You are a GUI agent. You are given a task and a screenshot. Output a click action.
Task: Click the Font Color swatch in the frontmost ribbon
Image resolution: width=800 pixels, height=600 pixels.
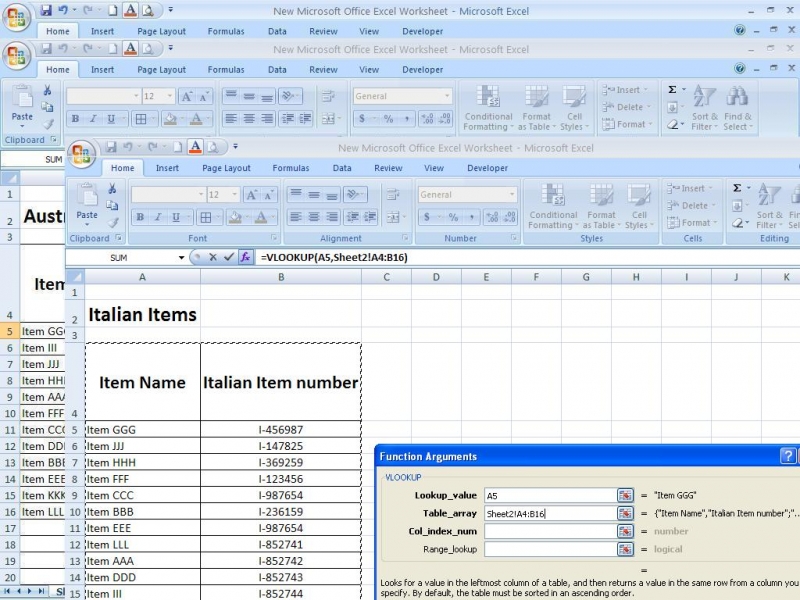260,217
